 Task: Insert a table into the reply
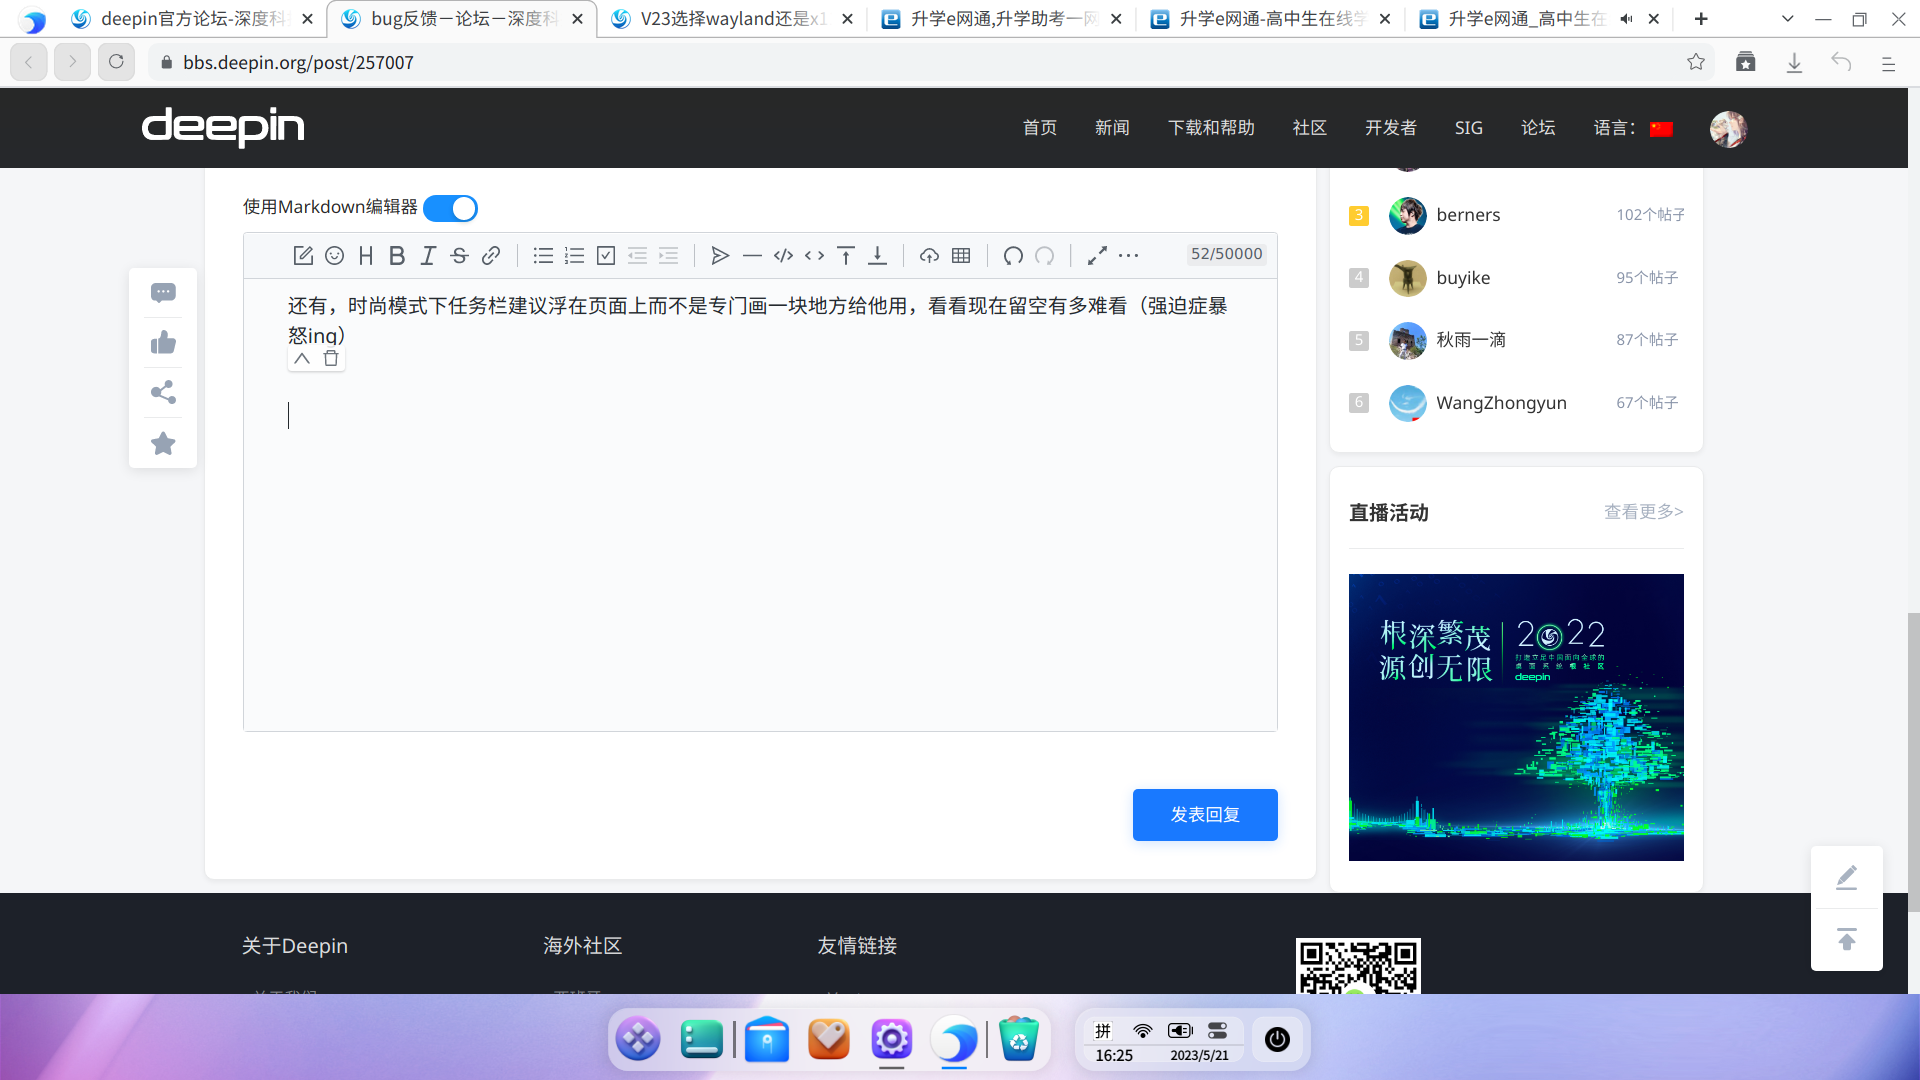click(x=961, y=255)
